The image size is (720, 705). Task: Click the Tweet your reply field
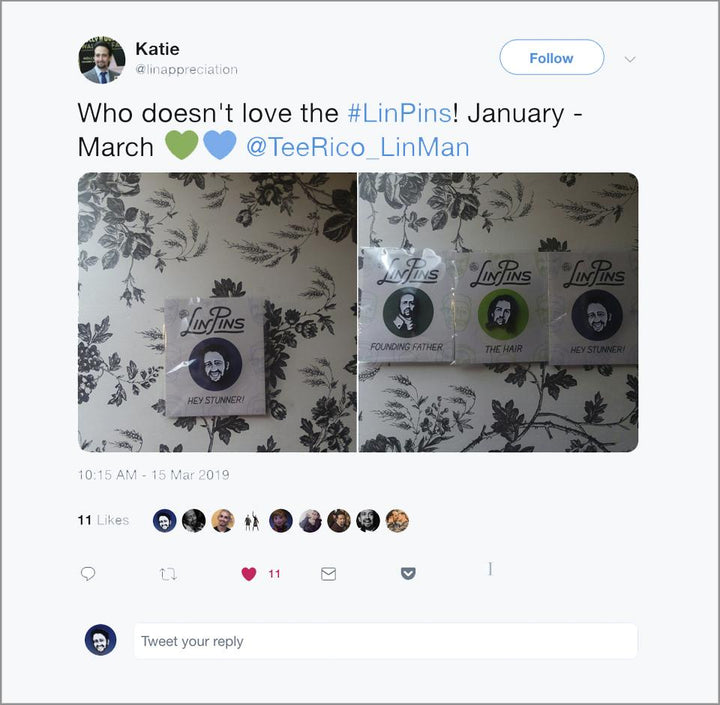(x=385, y=641)
